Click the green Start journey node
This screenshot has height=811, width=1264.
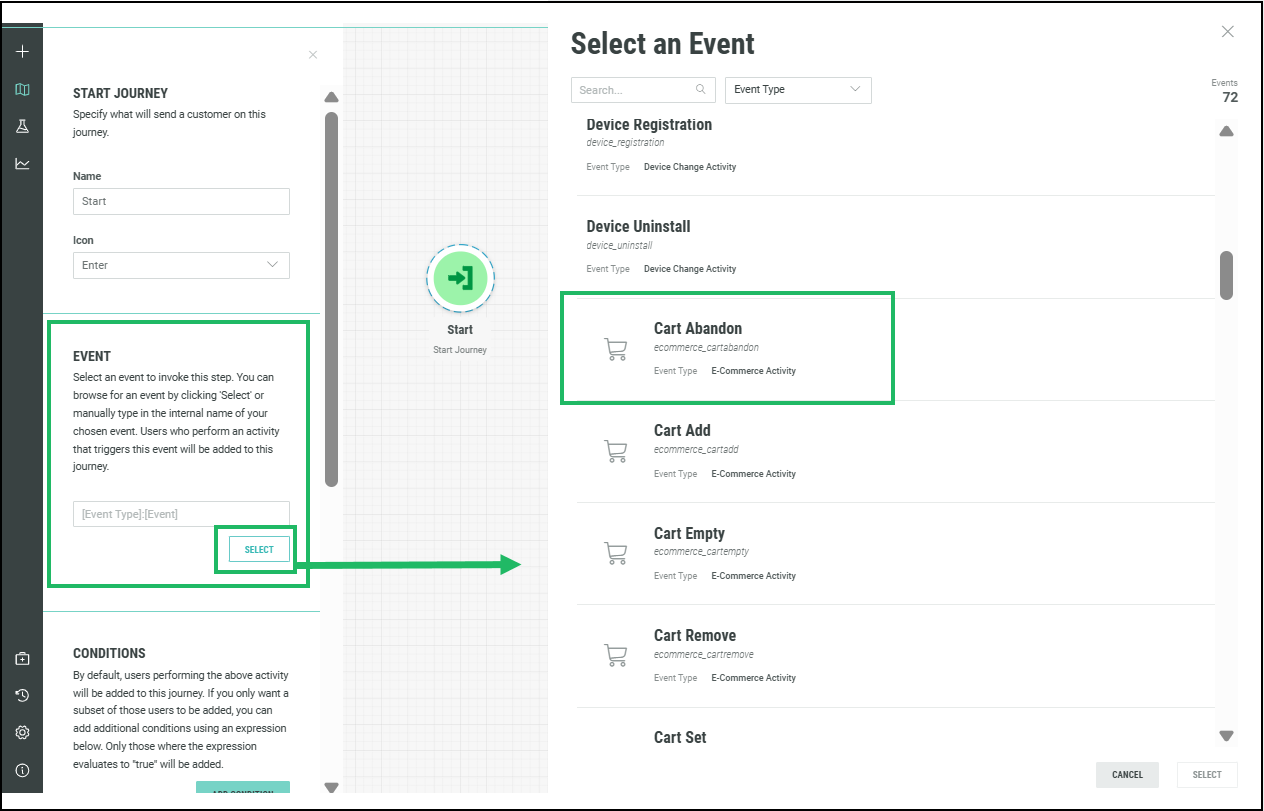(460, 278)
